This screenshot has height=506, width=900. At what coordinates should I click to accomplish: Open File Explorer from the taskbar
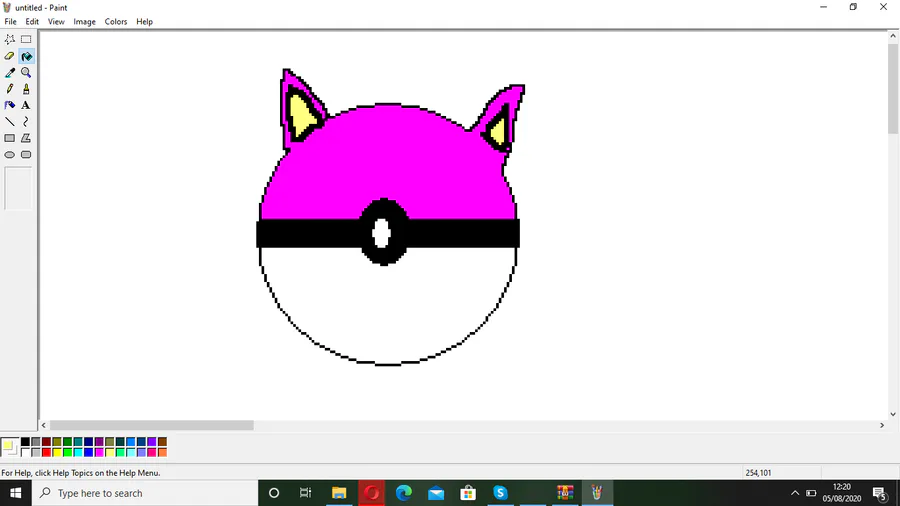(339, 493)
